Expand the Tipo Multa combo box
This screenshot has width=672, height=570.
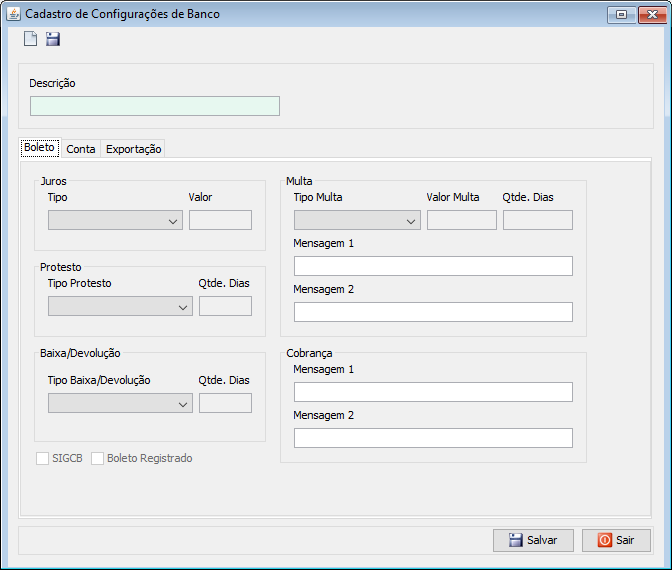[357, 220]
